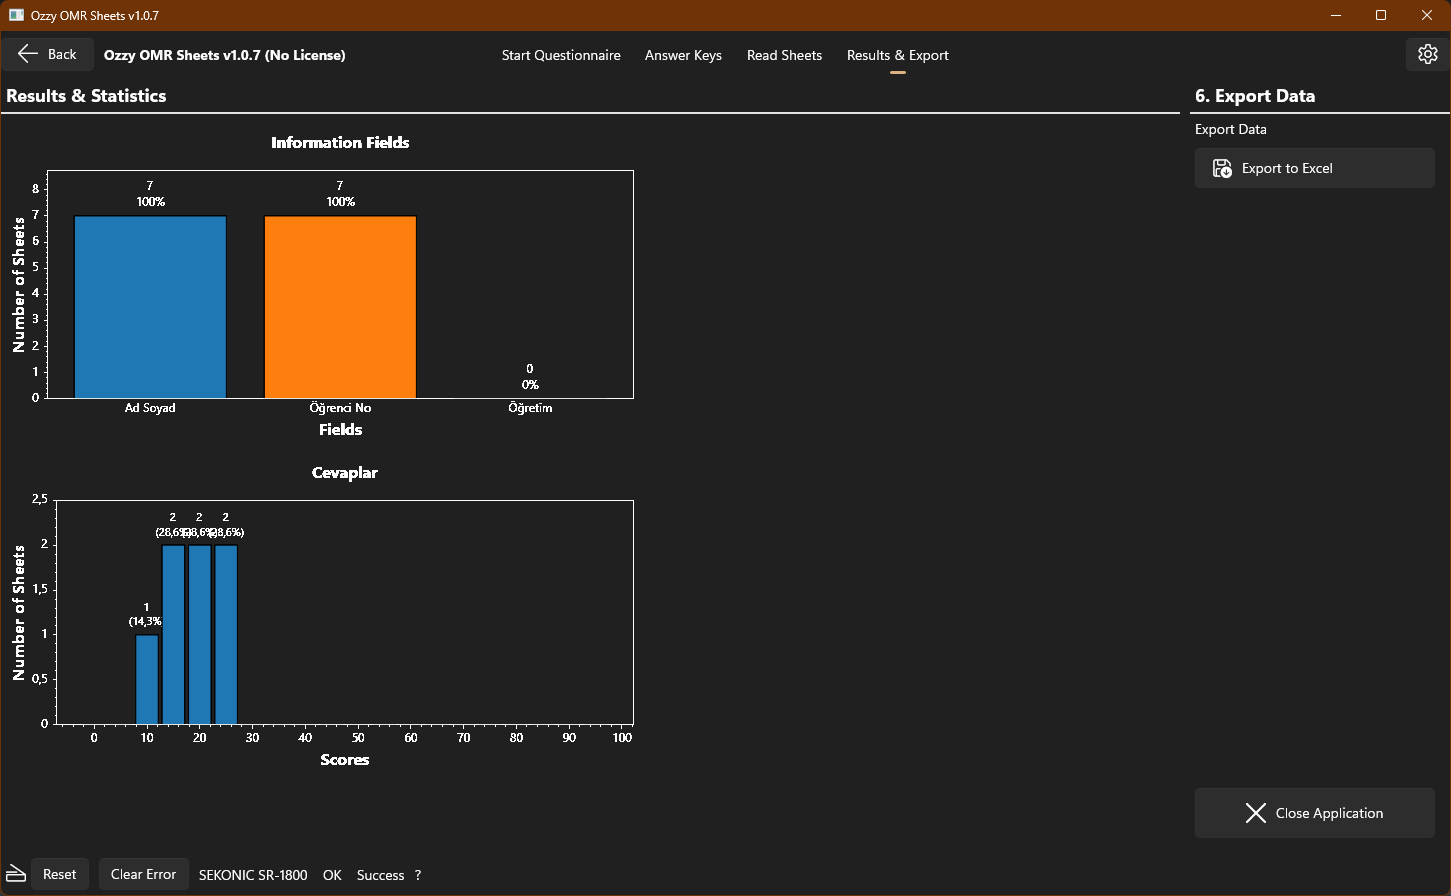Click the back arrow icon
The width and height of the screenshot is (1451, 896).
(29, 53)
